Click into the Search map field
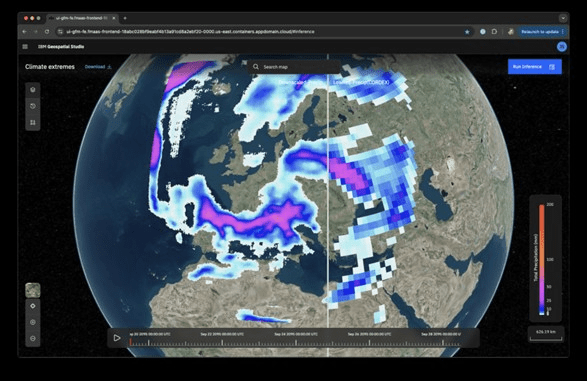 pyautogui.click(x=294, y=67)
